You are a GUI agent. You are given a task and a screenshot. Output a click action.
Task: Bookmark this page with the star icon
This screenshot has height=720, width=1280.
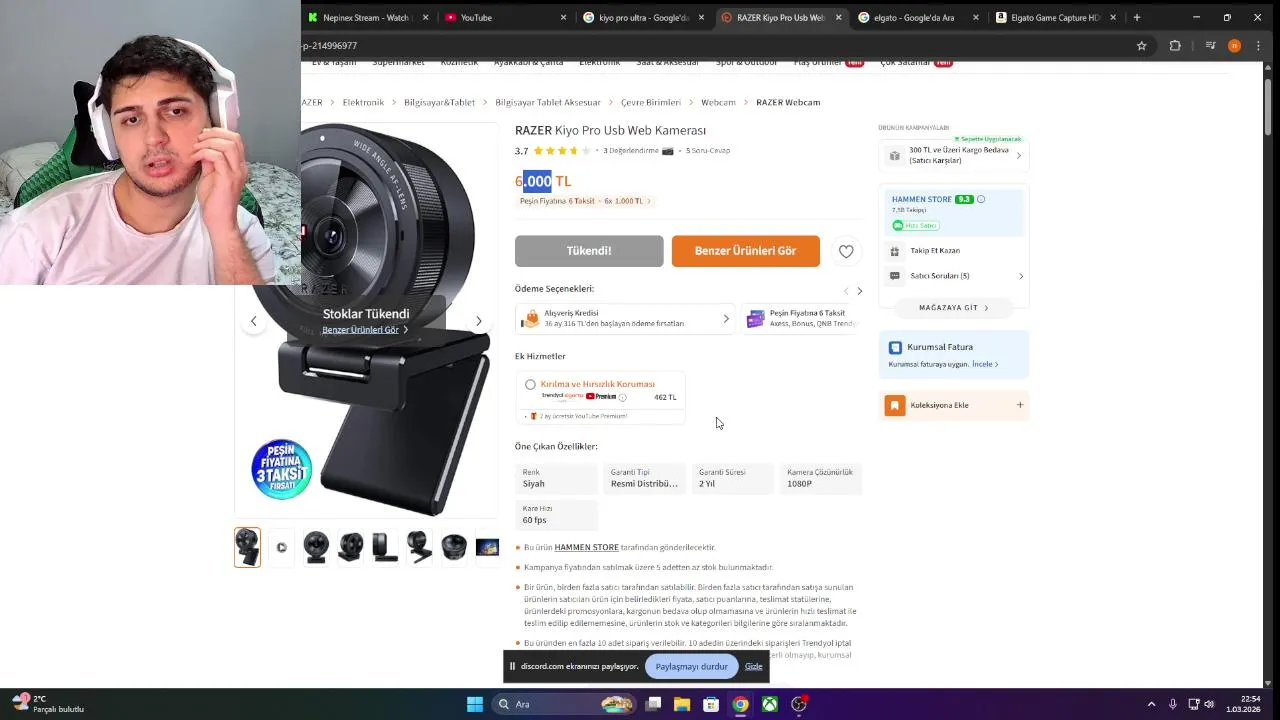pos(1141,46)
